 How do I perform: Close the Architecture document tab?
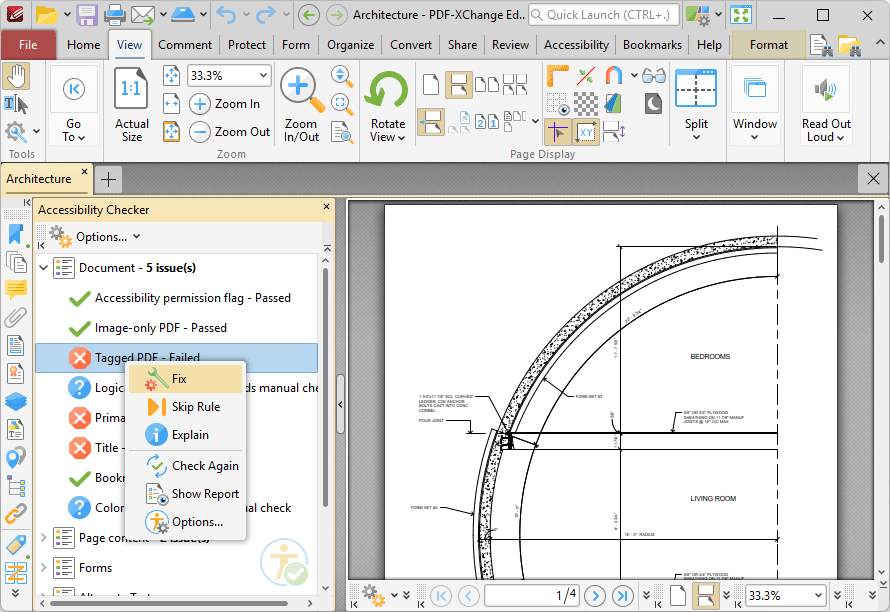click(85, 171)
